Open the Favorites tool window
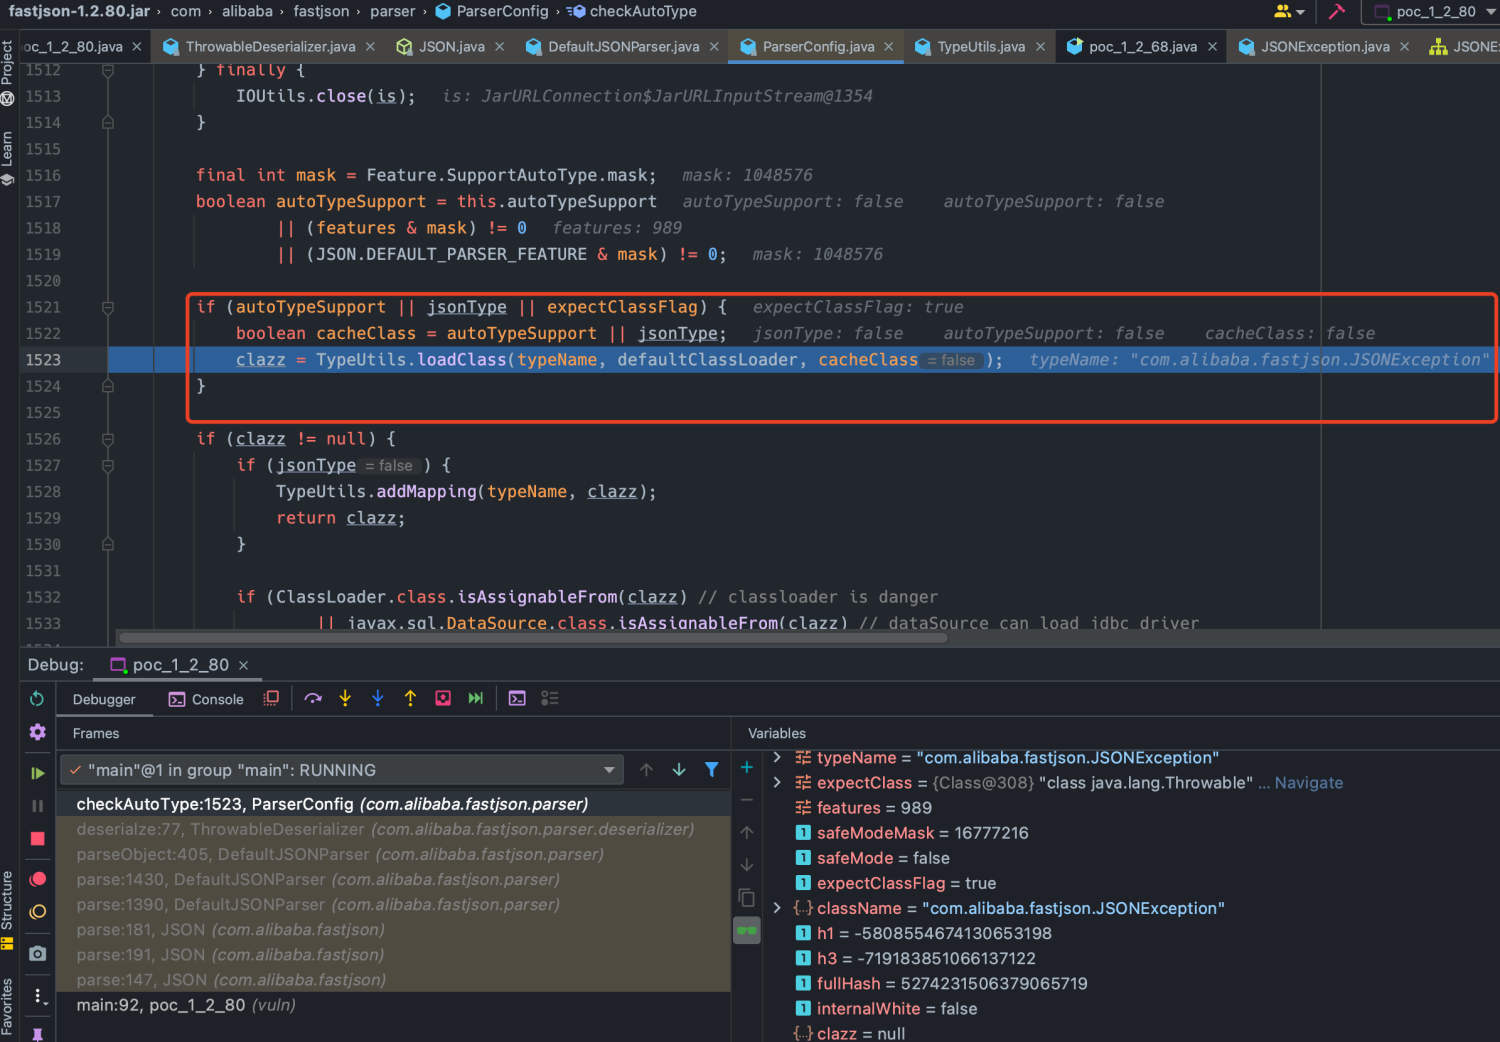Image resolution: width=1500 pixels, height=1042 pixels. (x=8, y=1008)
